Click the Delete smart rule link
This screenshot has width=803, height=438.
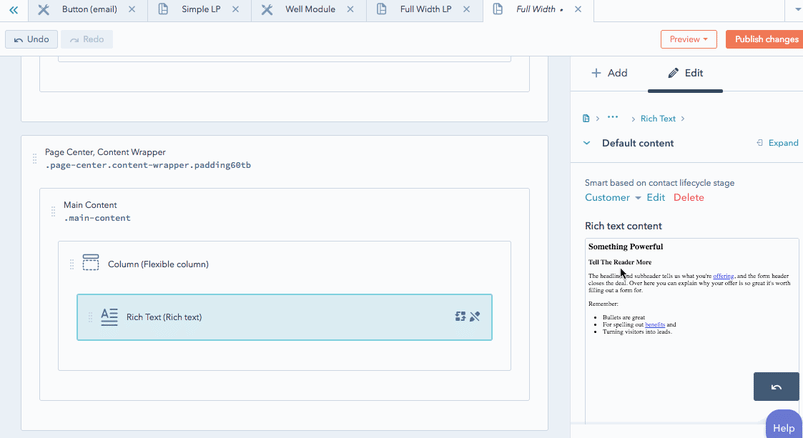coord(688,198)
